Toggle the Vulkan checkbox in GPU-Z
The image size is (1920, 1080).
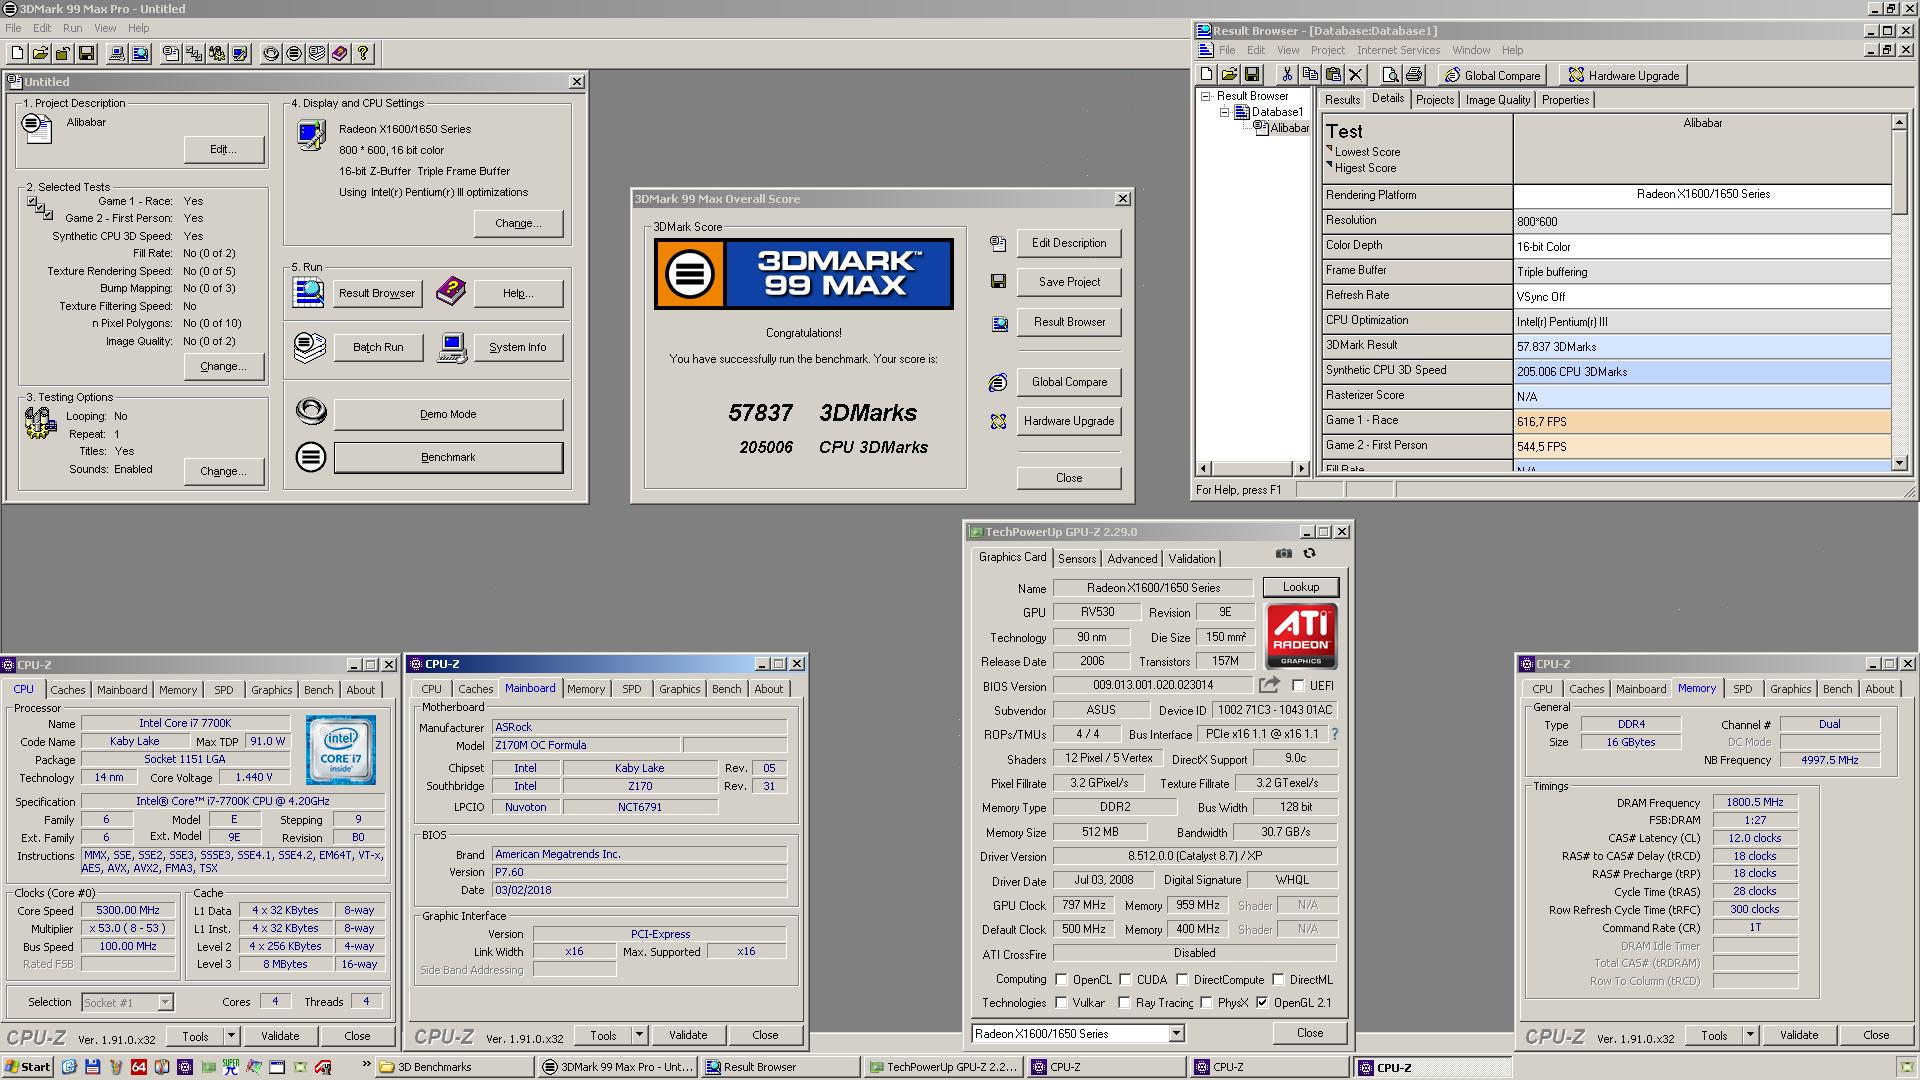pos(1062,1003)
